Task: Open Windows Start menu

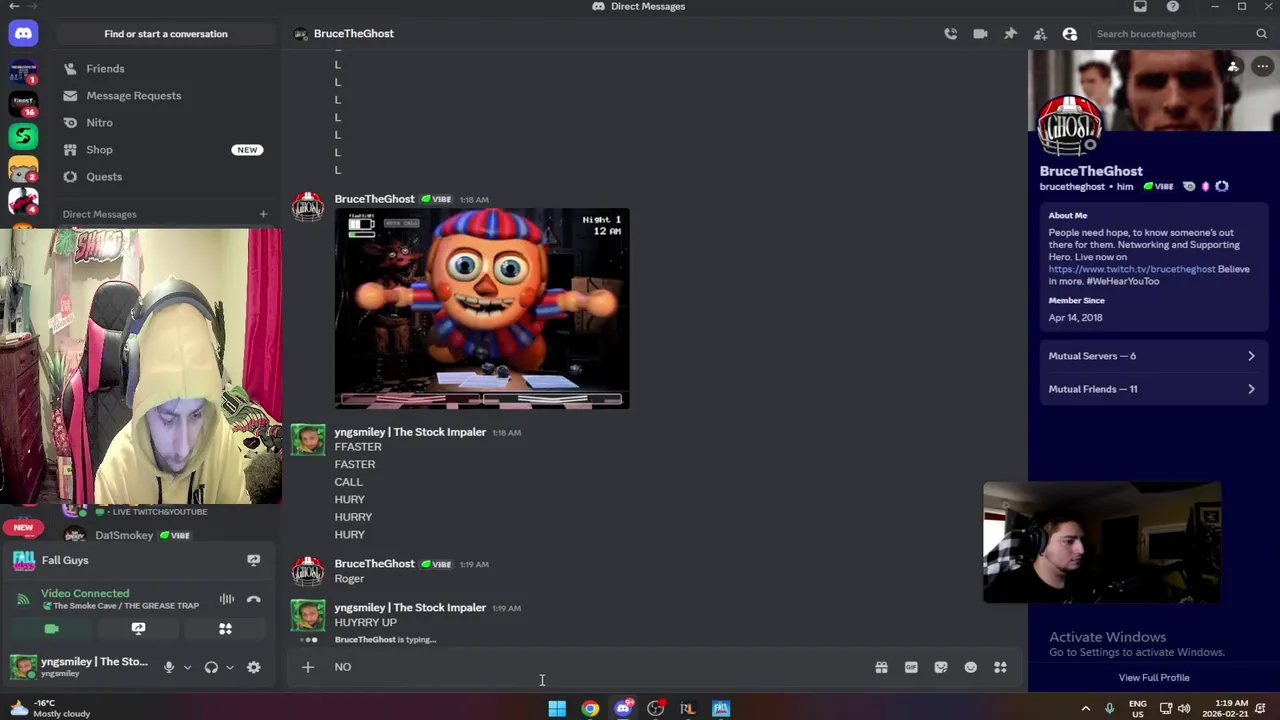Action: tap(557, 709)
